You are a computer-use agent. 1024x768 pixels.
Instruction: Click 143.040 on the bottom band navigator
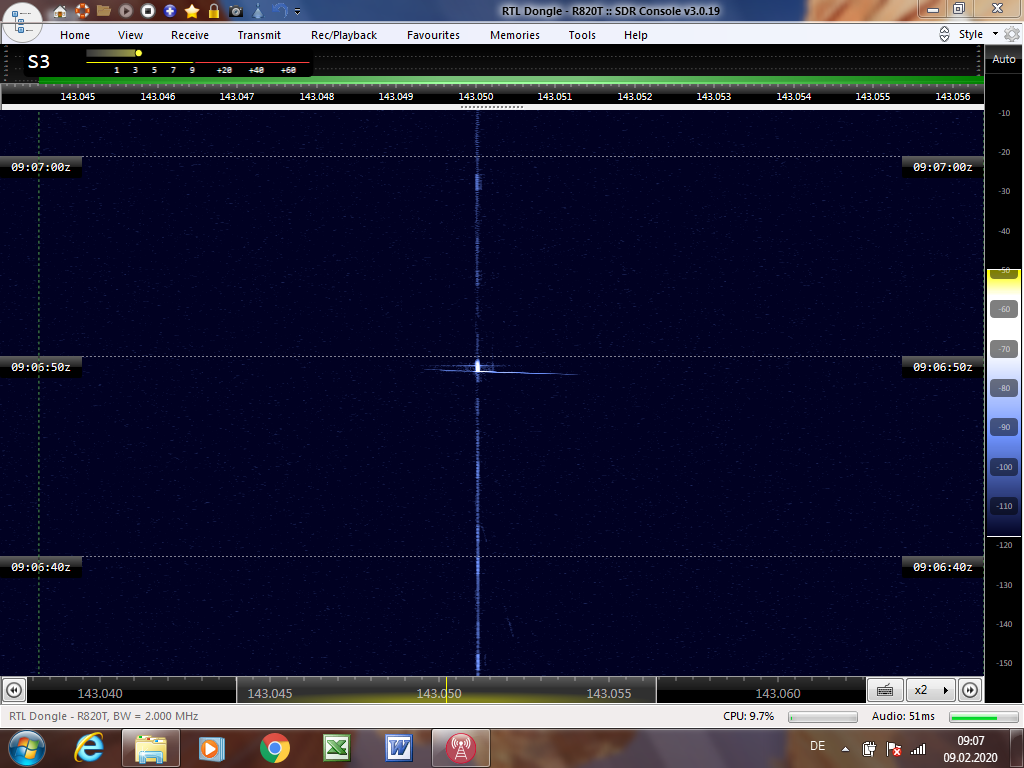tap(100, 694)
